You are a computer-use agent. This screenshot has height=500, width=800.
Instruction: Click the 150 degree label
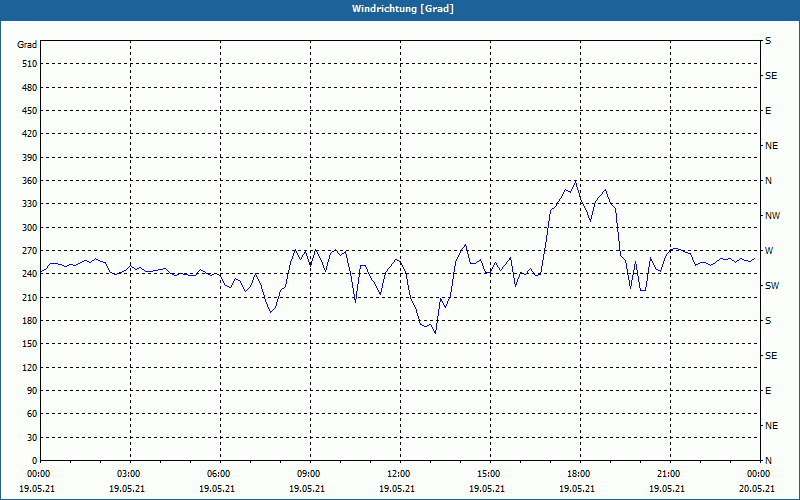pos(30,344)
